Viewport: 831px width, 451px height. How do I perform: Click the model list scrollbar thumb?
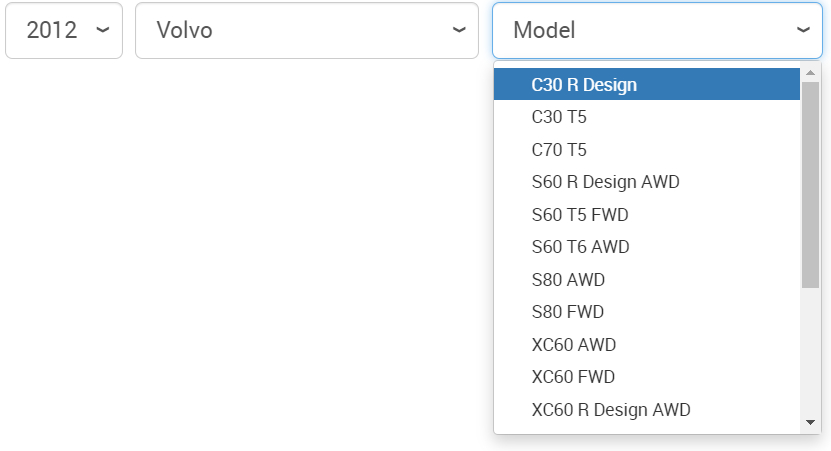[x=811, y=185]
